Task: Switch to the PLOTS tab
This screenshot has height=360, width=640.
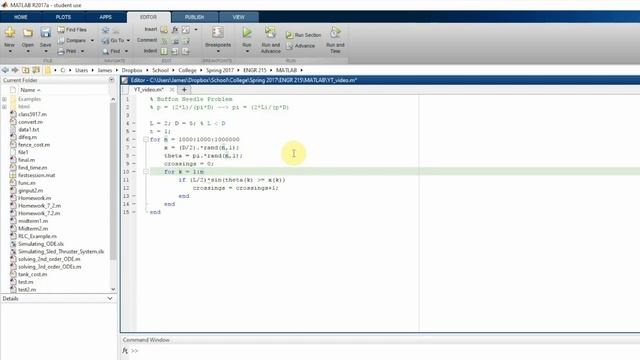Action: (63, 17)
